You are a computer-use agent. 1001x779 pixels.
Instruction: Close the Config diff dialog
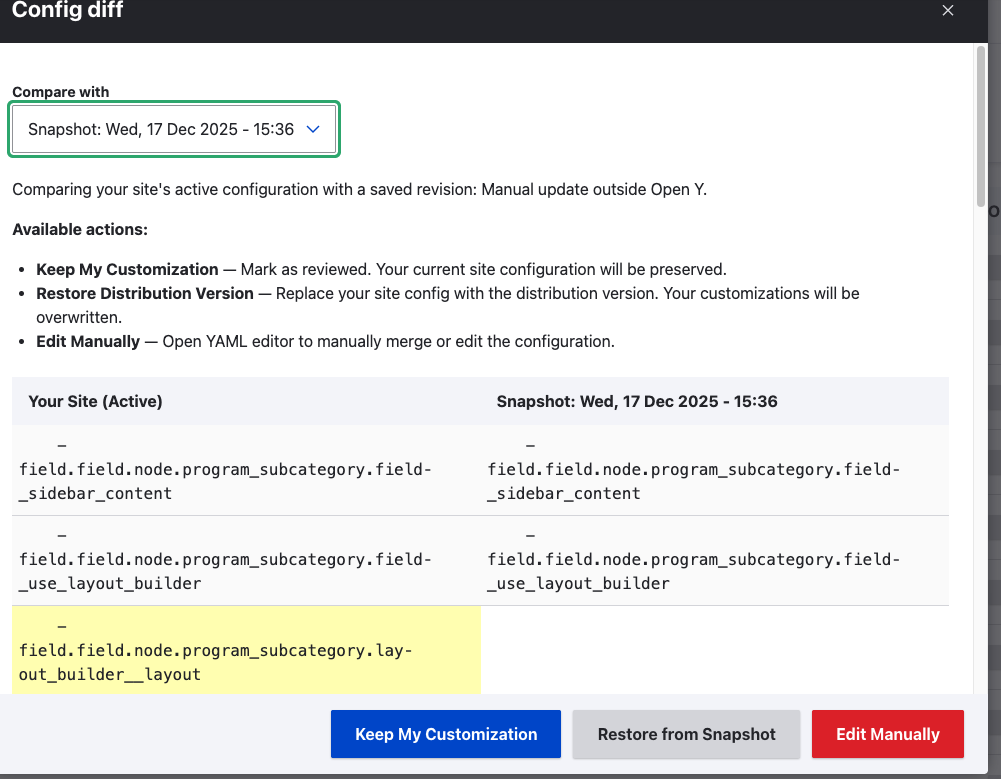tap(948, 11)
